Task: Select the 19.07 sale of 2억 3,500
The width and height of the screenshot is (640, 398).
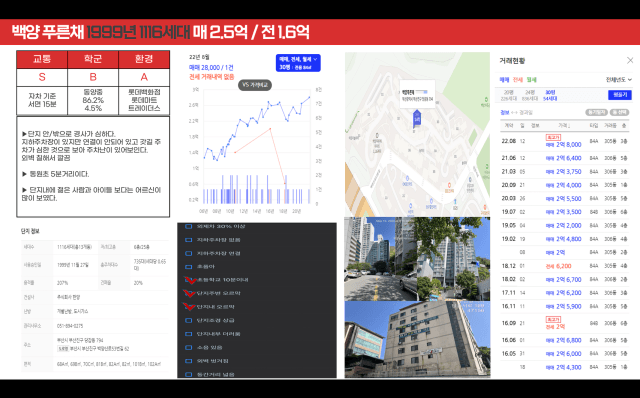Action: click(x=564, y=212)
